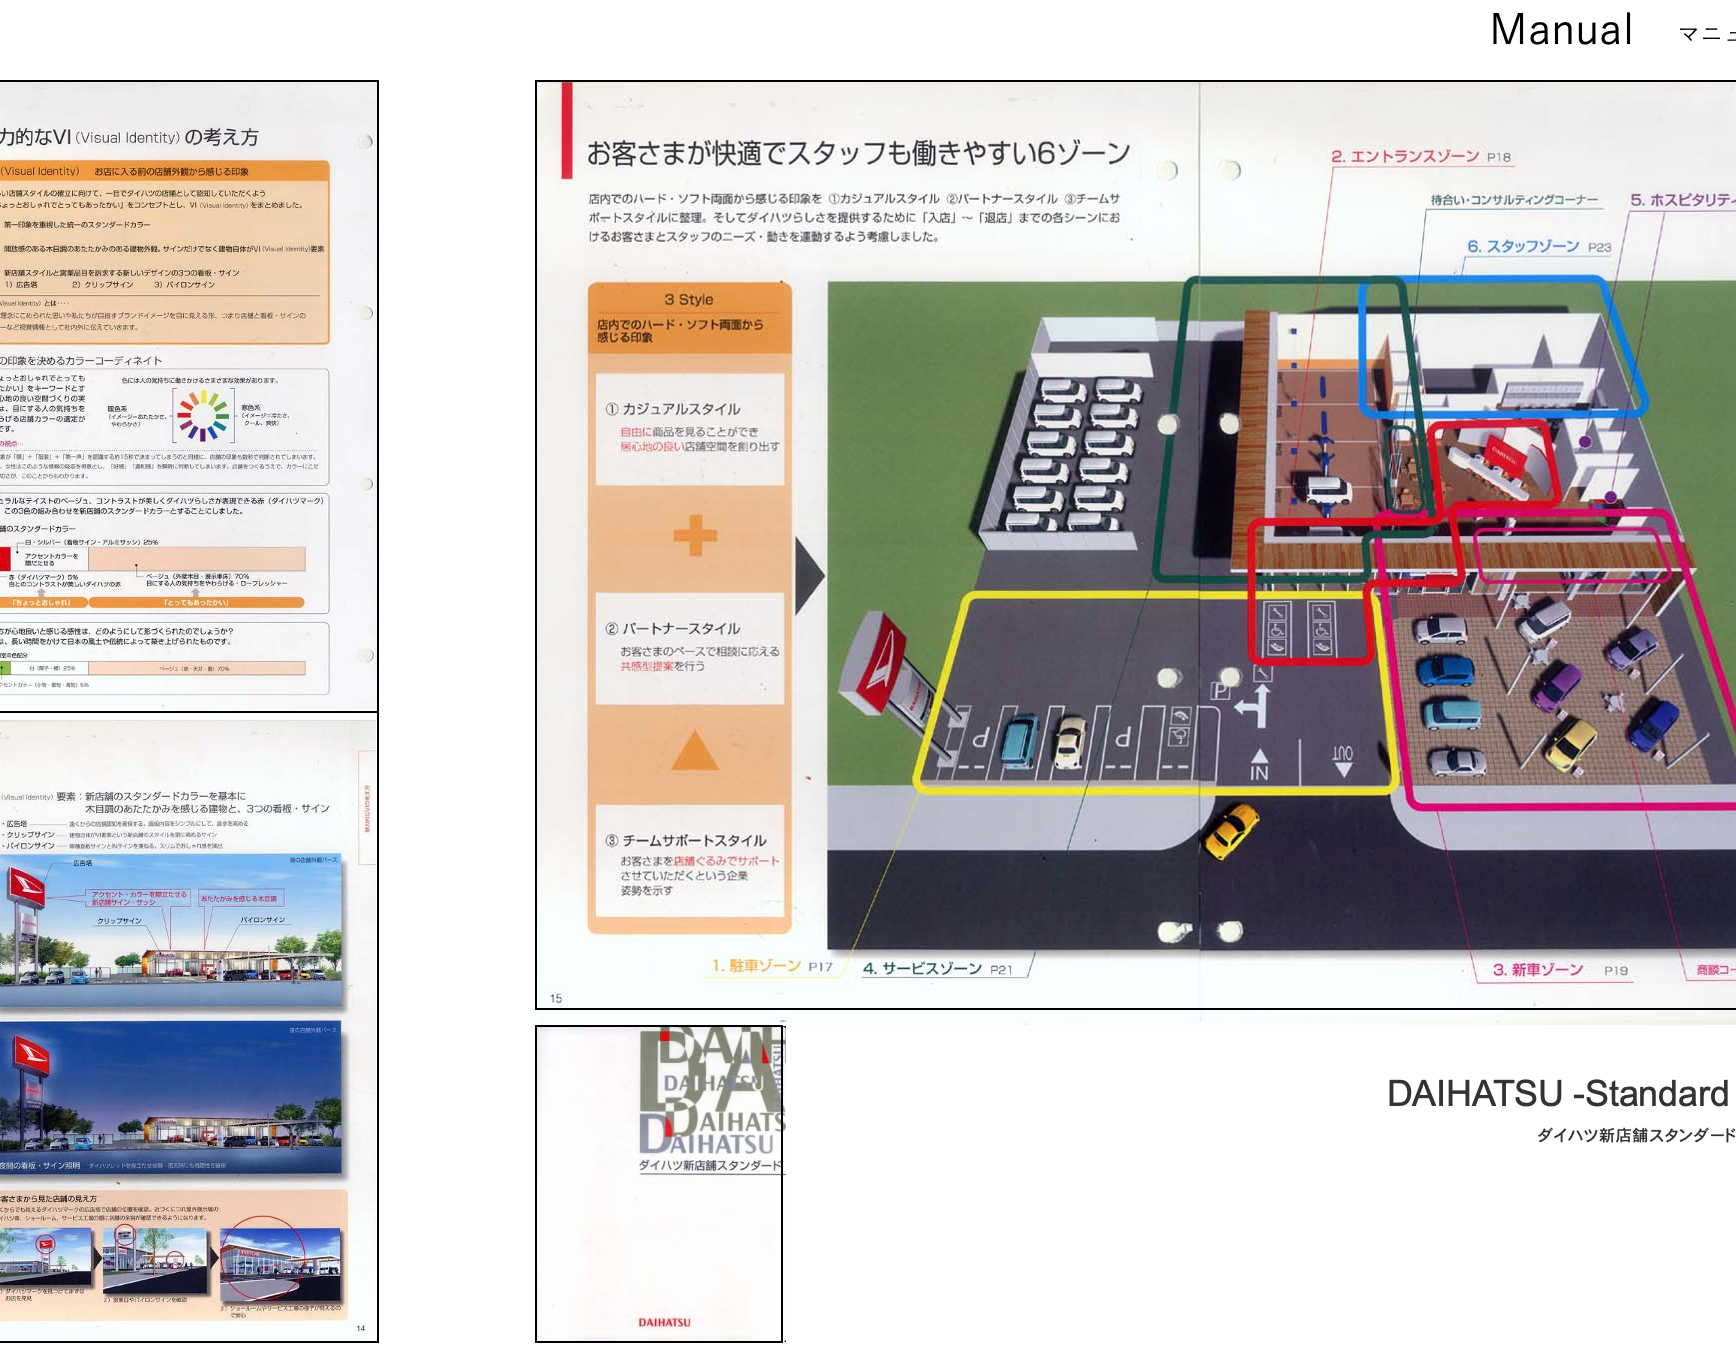Click the "ダイハツ新店舗スタンダード" caption under the title
Screen dimensions: 1736x1358
(x=1634, y=1135)
